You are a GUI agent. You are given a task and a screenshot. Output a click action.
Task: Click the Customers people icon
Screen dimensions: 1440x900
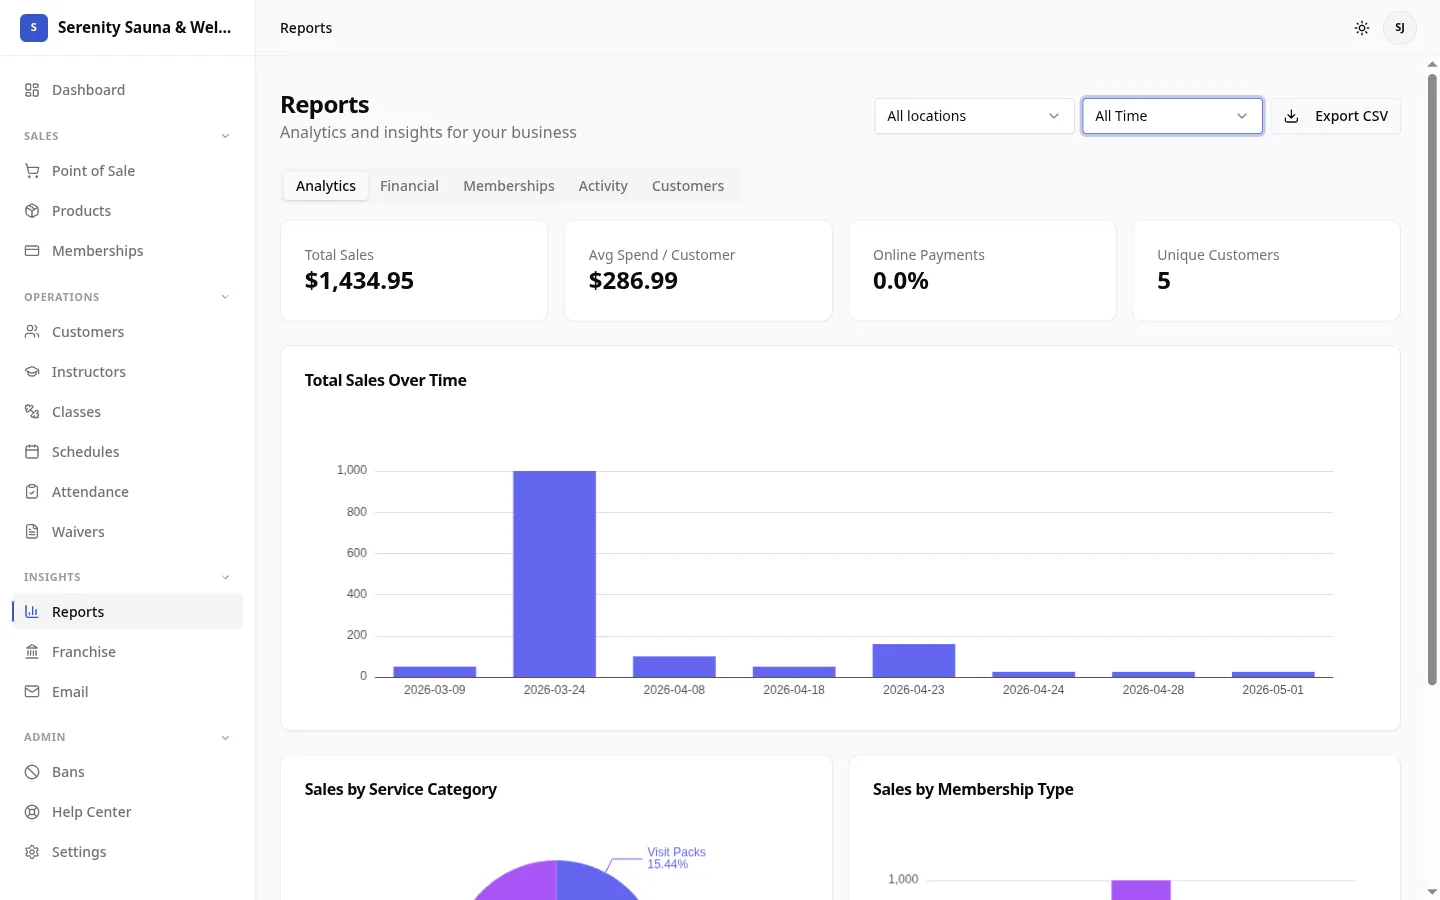(x=32, y=332)
